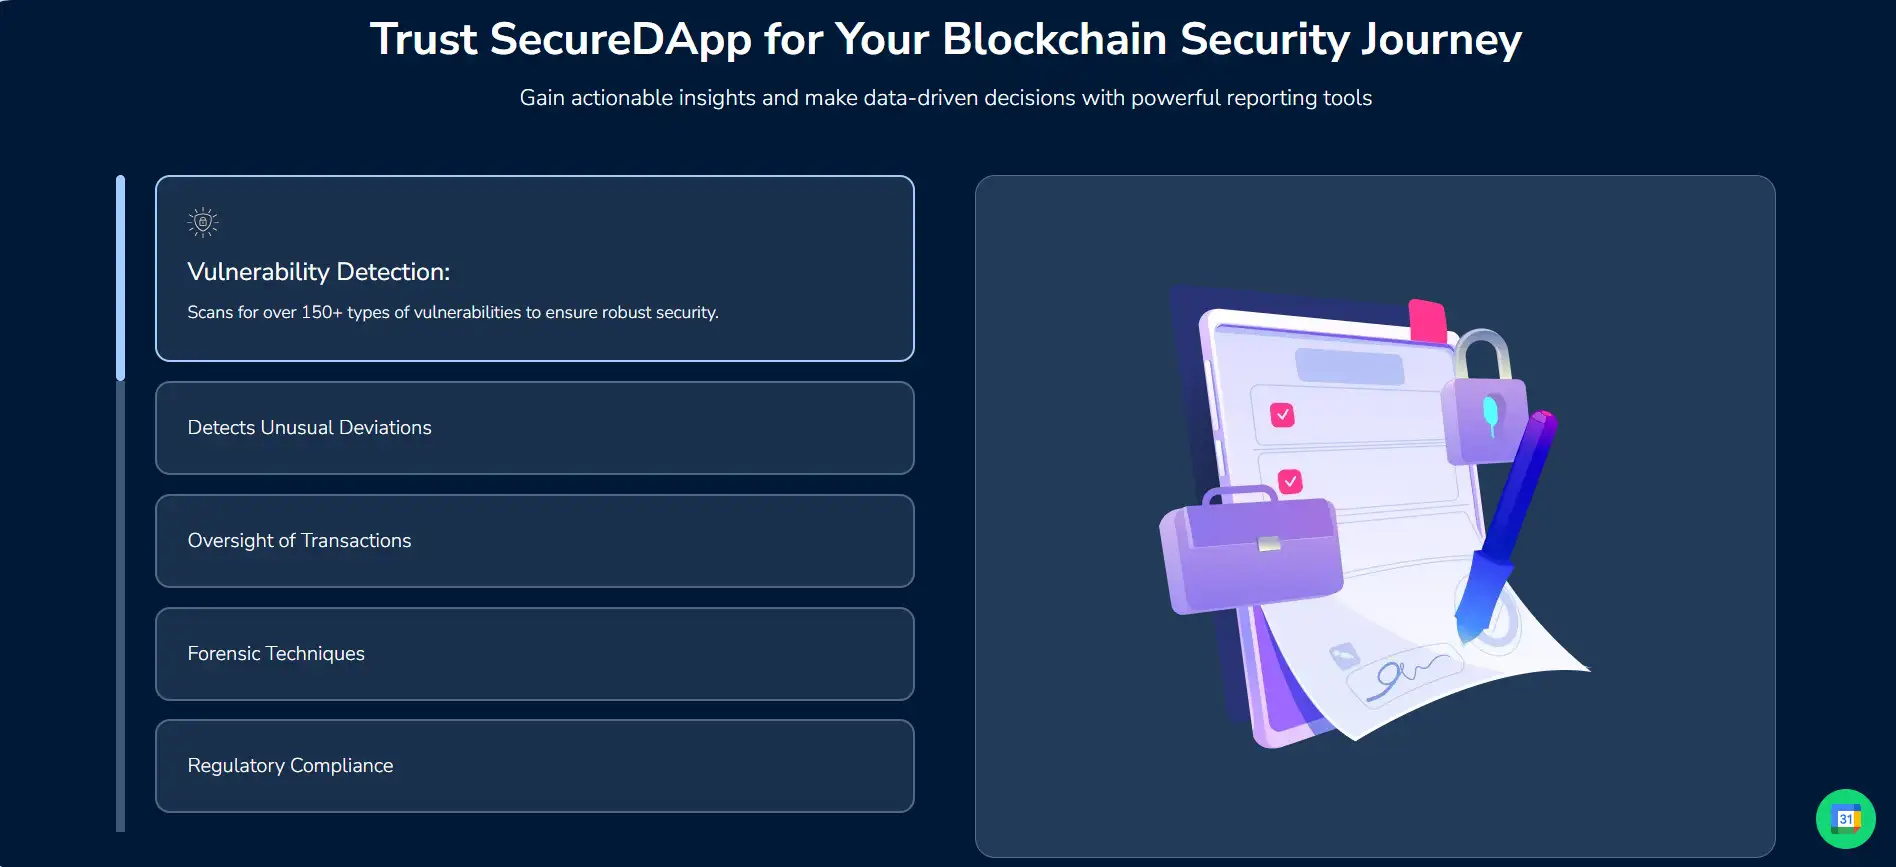This screenshot has height=867, width=1896.
Task: Expand the Detects Unusual Deviations panel
Action: [535, 428]
